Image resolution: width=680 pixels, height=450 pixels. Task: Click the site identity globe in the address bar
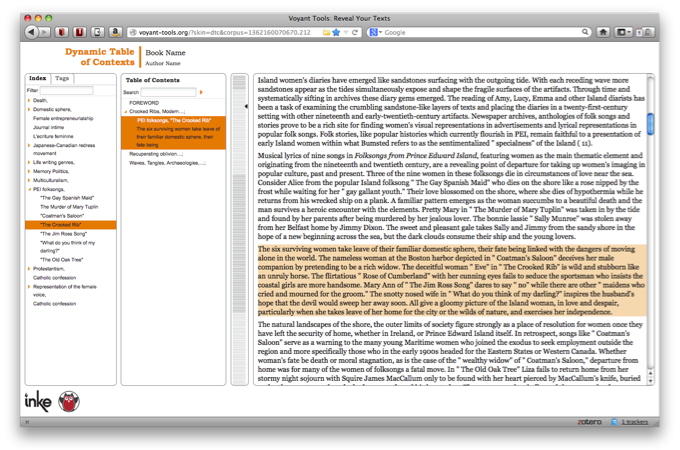[133, 33]
